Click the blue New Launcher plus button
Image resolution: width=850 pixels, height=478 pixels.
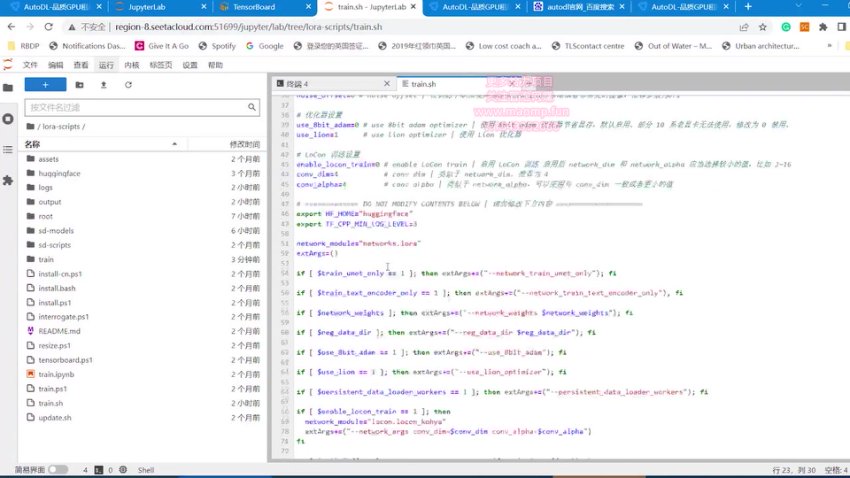[45, 85]
